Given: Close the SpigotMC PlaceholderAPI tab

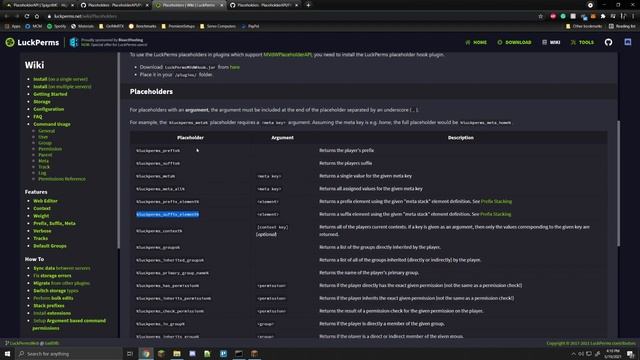Looking at the screenshot, I should [x=72, y=5].
